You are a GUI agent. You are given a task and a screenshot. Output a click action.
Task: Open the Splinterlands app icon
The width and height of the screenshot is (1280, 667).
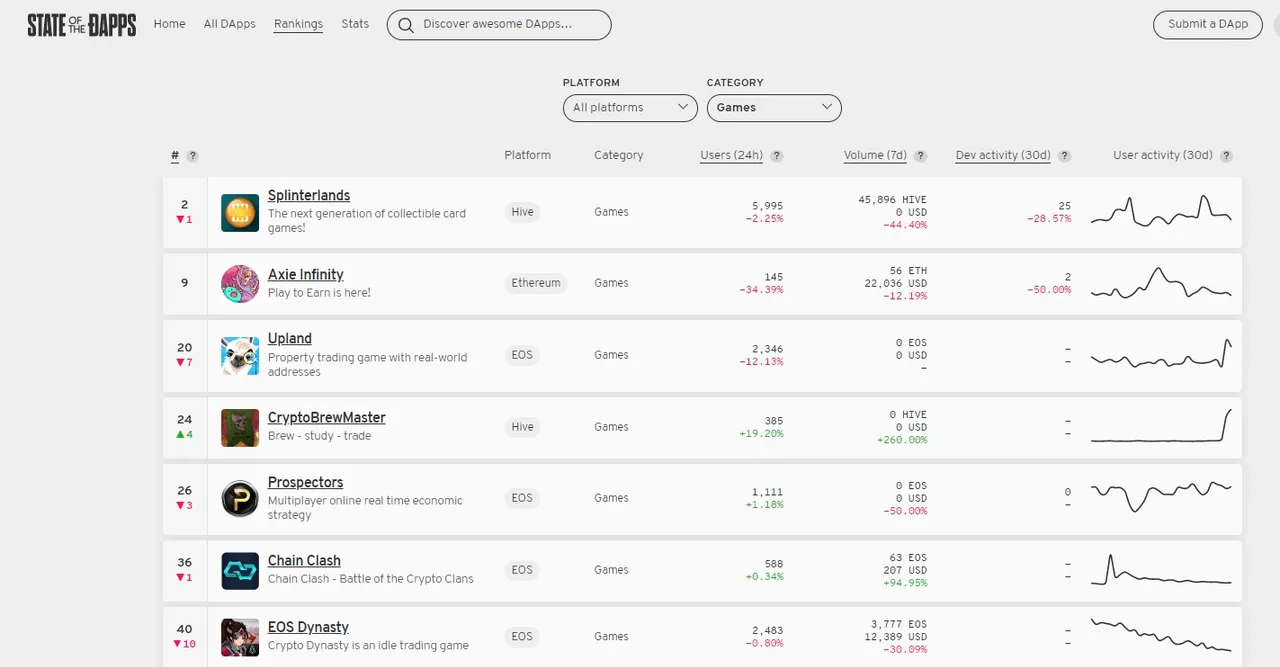point(240,213)
